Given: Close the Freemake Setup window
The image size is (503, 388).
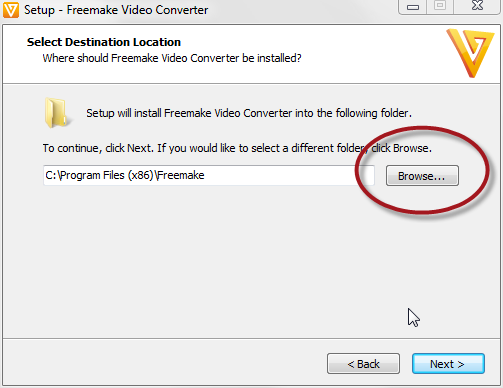Looking at the screenshot, I should [477, 6].
